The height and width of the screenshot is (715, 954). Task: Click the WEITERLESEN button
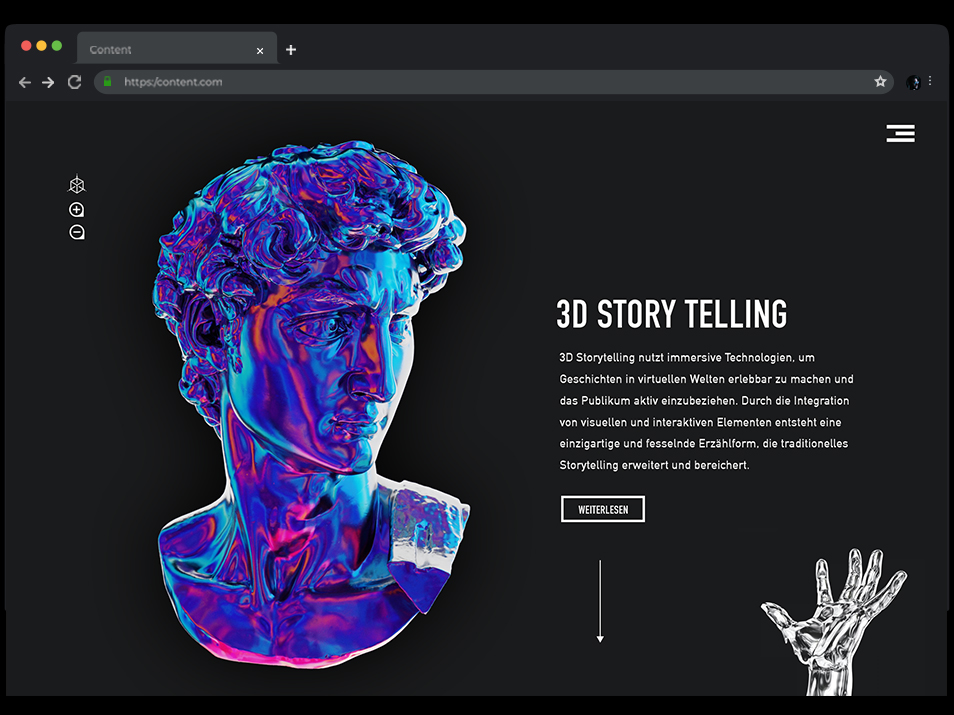pos(602,509)
